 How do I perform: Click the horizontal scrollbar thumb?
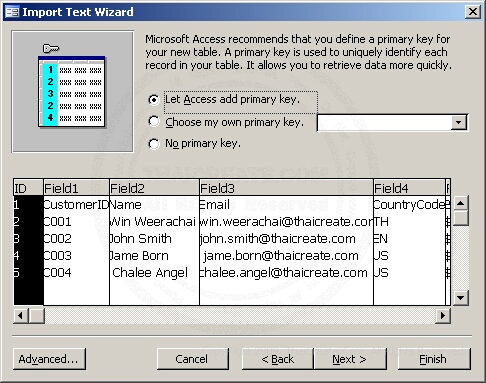(x=37, y=315)
